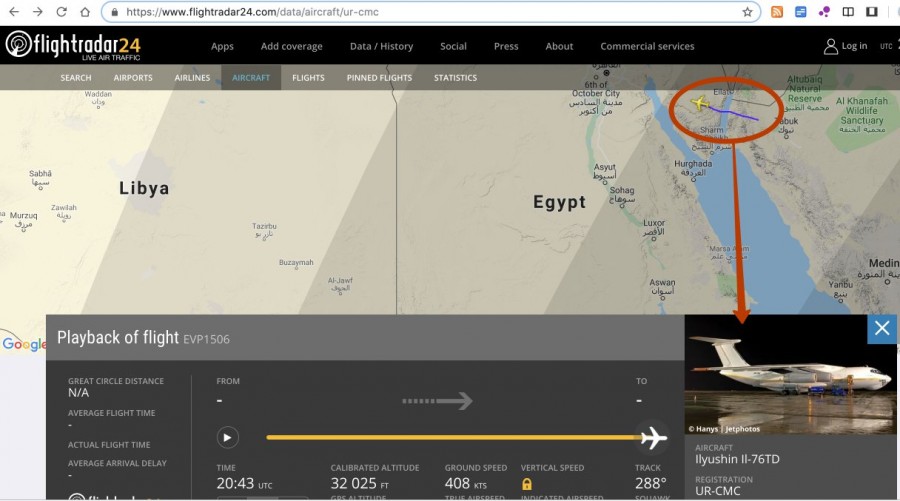Select the 32 025 FT altitude value
The image size is (900, 501).
(359, 484)
